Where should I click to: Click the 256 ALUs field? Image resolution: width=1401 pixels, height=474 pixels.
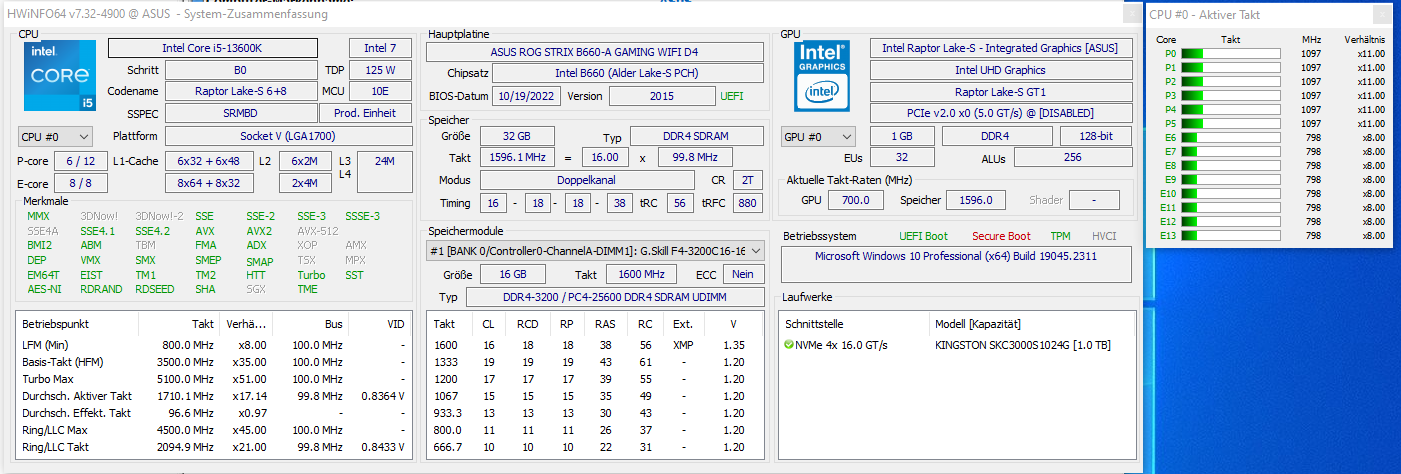pyautogui.click(x=1073, y=158)
